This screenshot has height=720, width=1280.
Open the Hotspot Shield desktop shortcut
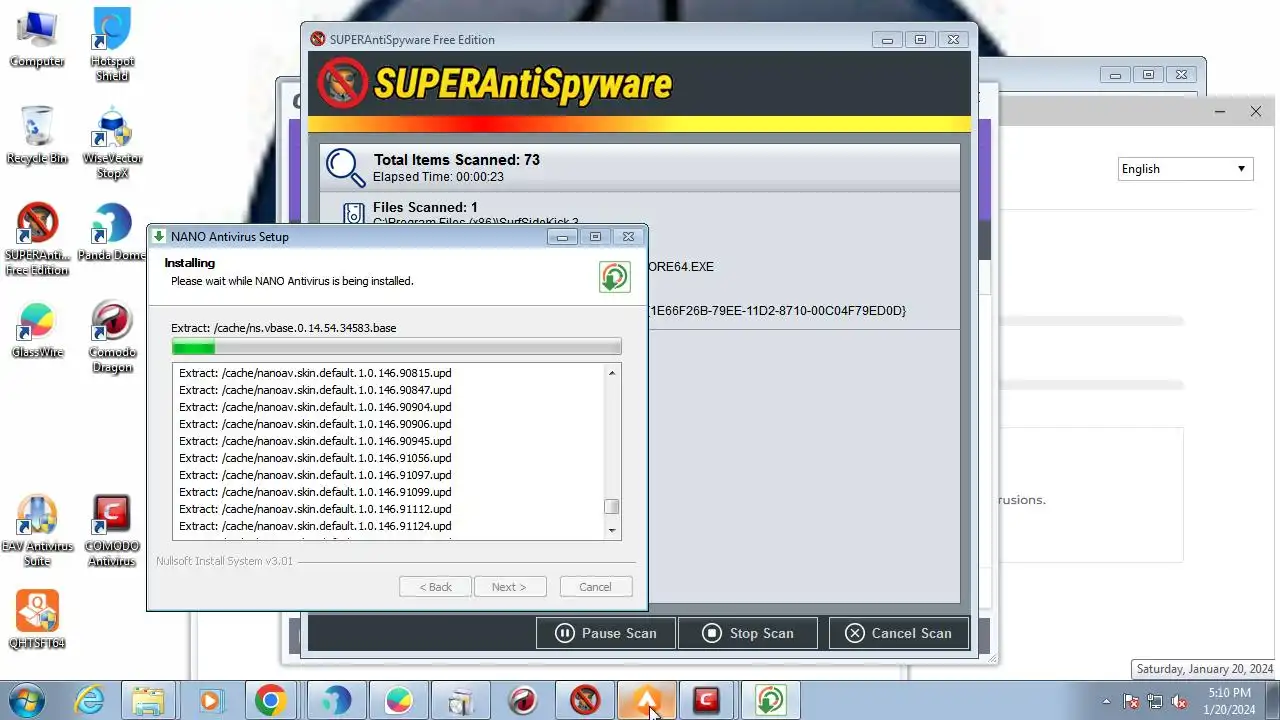click(112, 45)
